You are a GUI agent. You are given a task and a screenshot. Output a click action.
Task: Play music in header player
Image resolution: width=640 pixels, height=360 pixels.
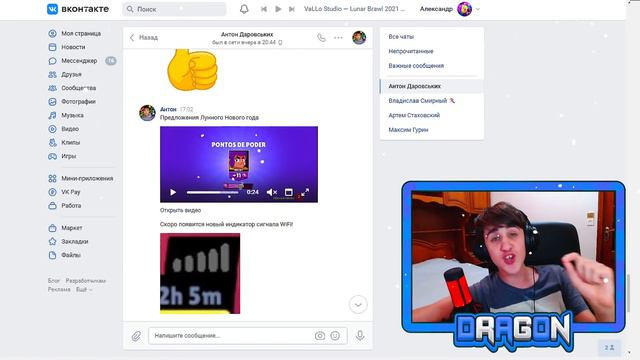click(x=278, y=9)
